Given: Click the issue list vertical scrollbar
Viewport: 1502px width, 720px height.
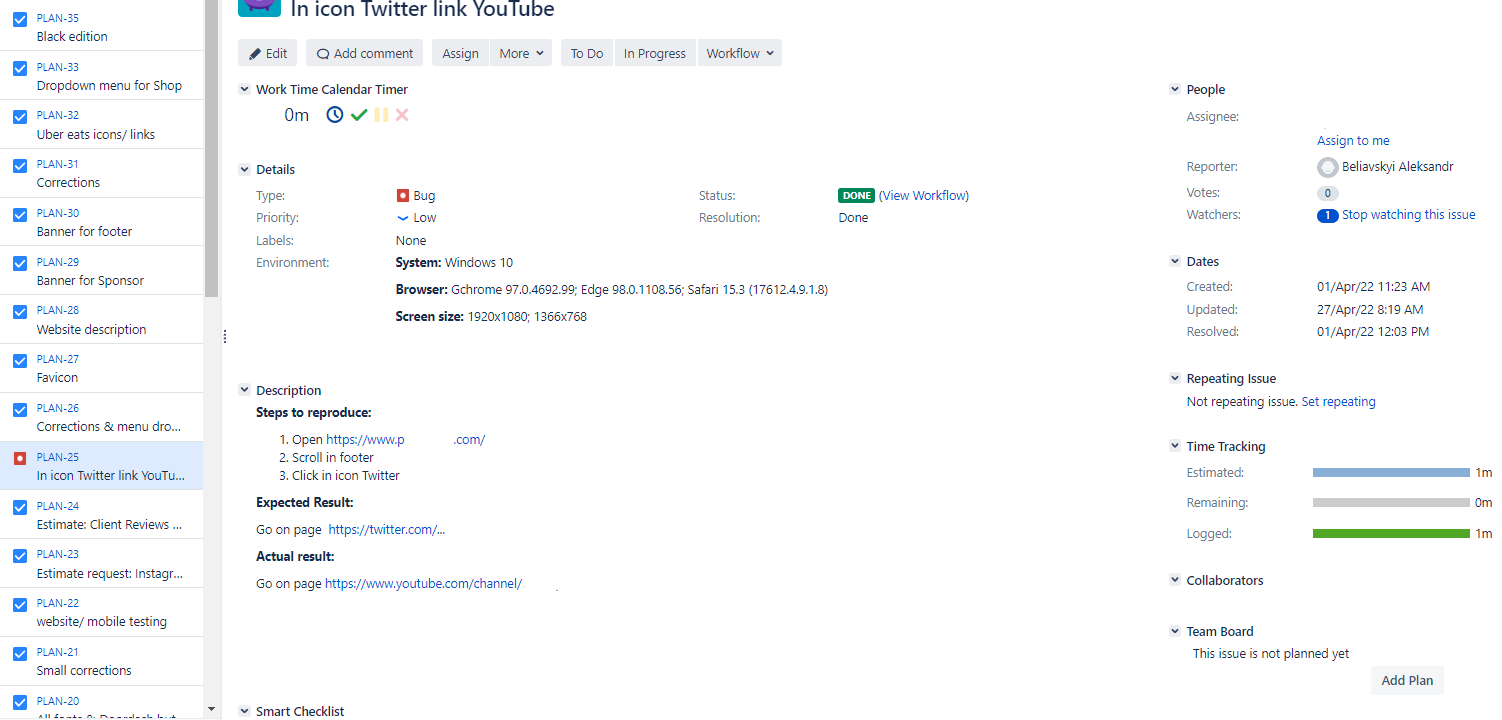Looking at the screenshot, I should (x=211, y=148).
